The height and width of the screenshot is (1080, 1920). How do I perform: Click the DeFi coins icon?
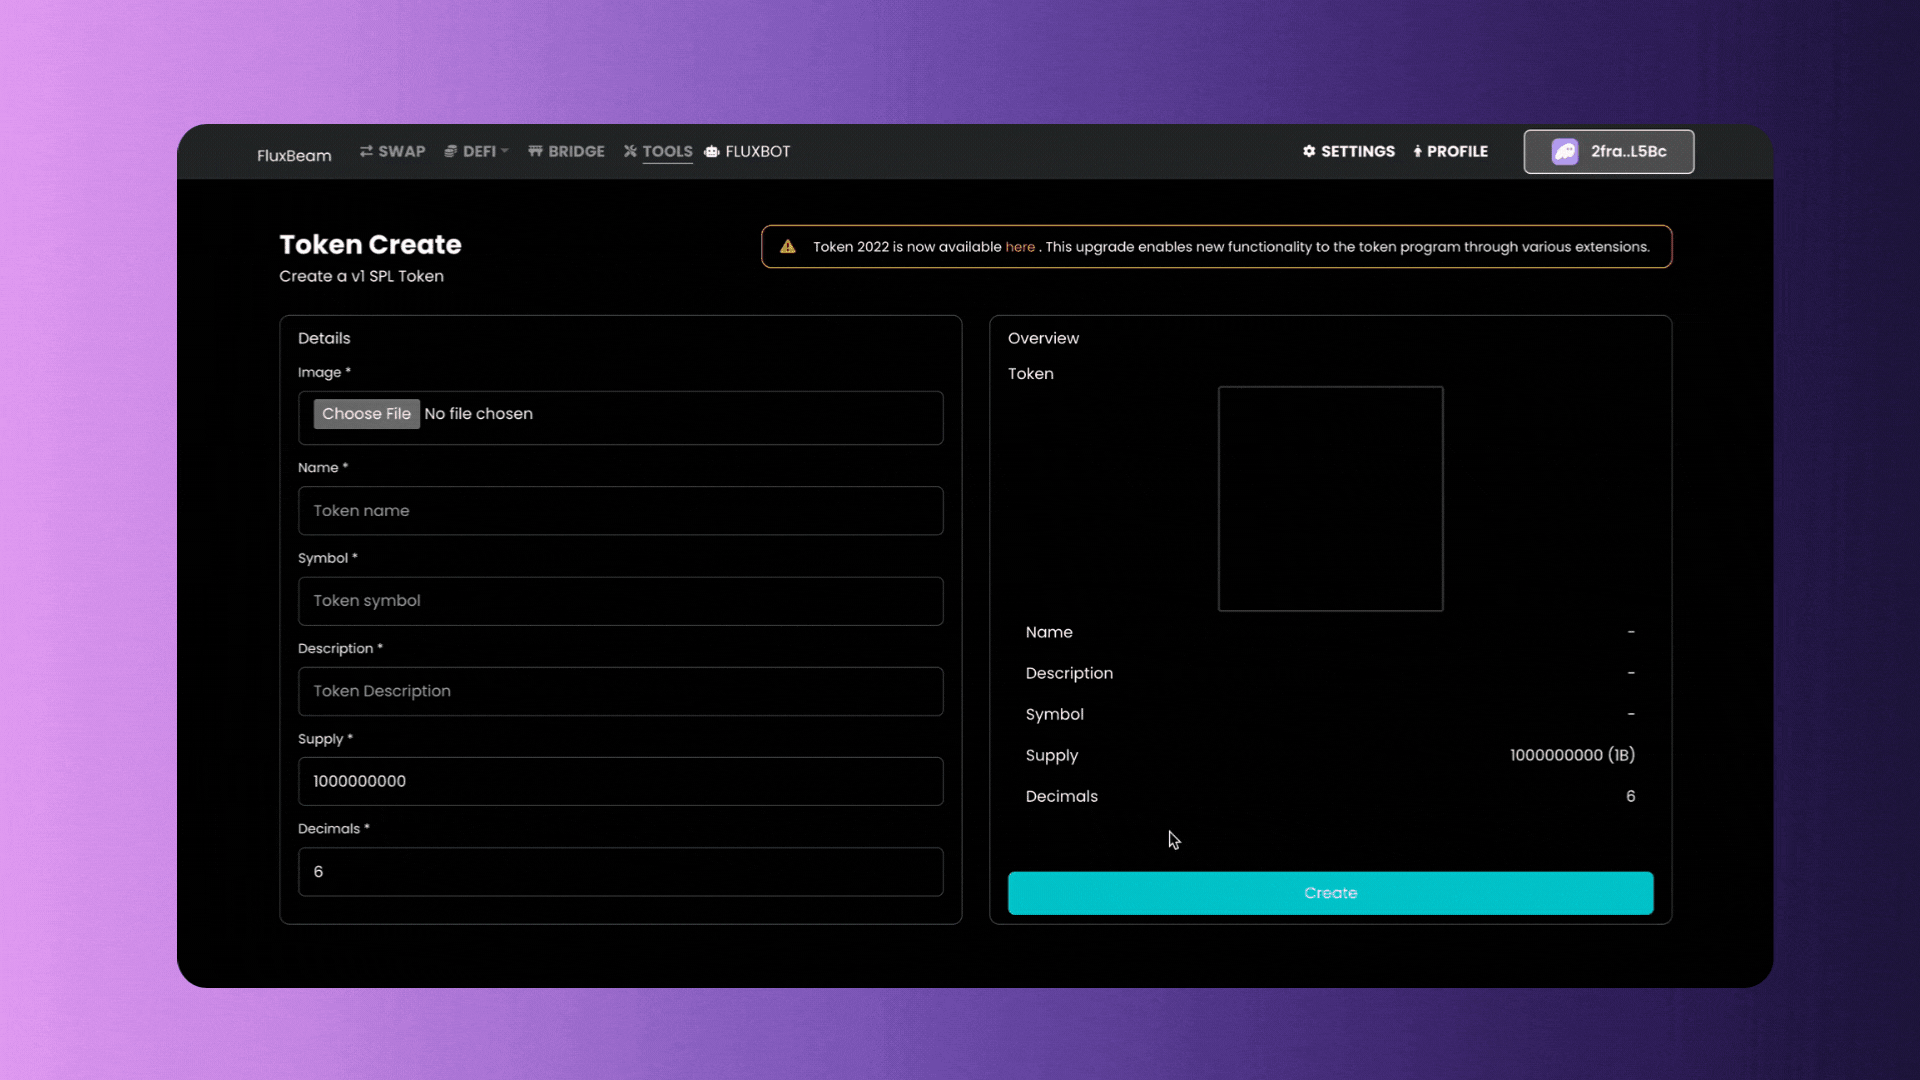pos(451,151)
